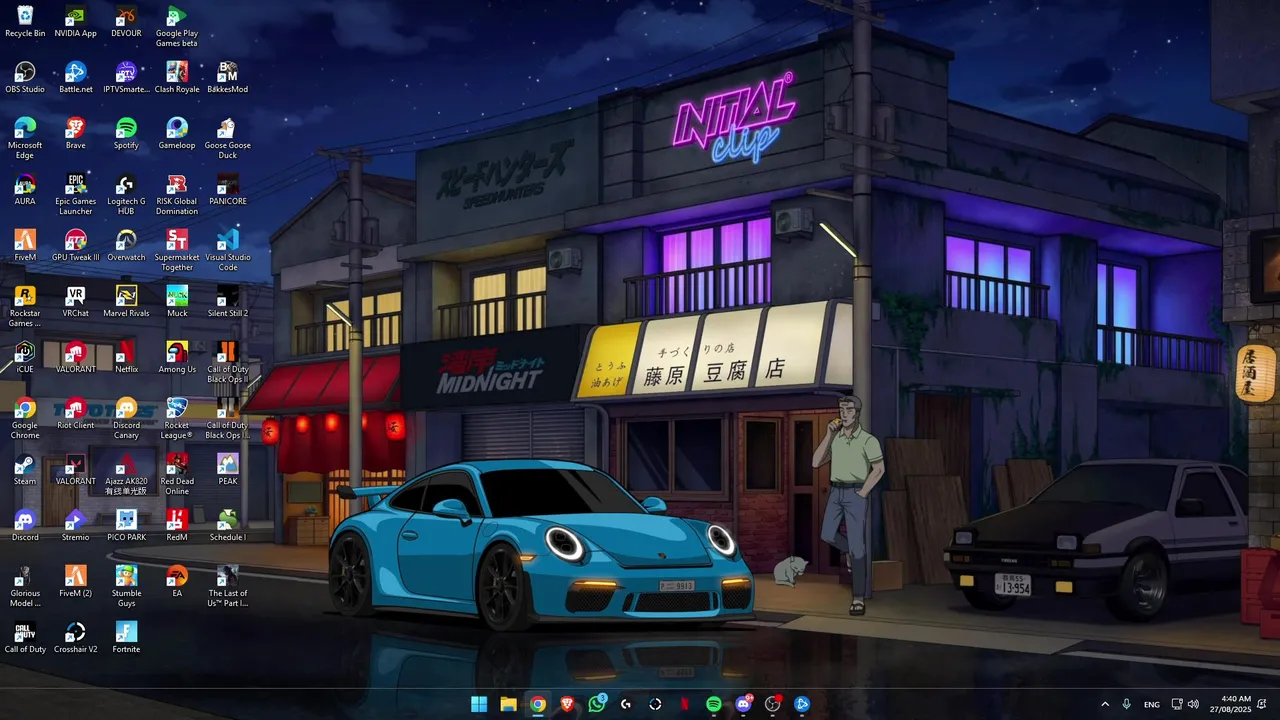Show hidden system tray icons
This screenshot has height=720, width=1280.
click(1105, 704)
